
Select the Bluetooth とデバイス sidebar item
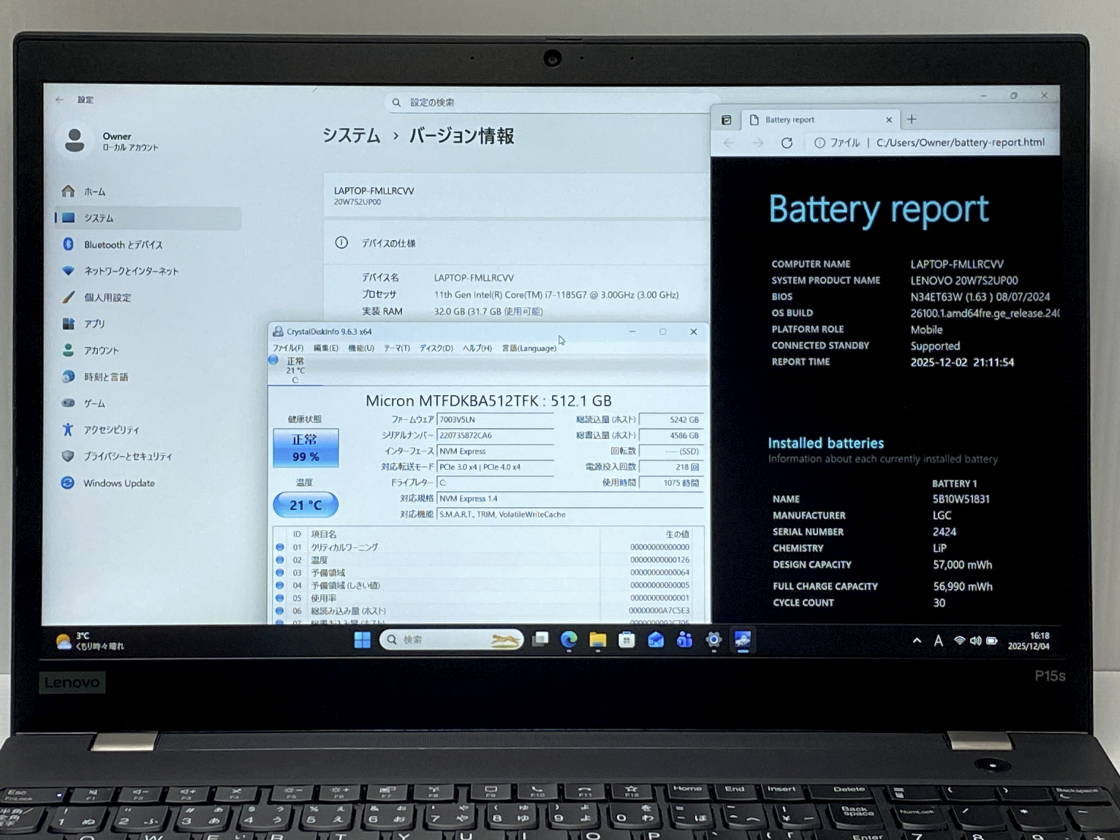click(122, 245)
